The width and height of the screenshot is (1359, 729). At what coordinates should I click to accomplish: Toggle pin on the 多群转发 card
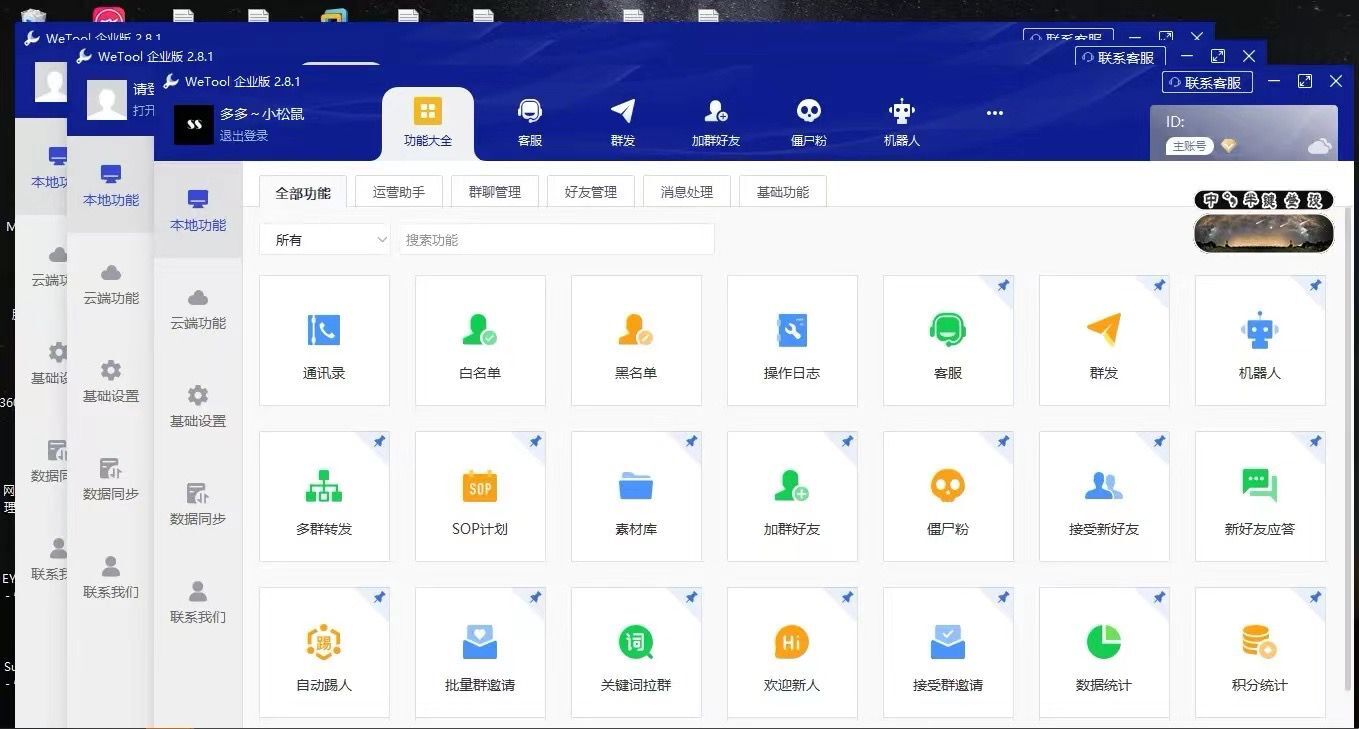pos(379,442)
